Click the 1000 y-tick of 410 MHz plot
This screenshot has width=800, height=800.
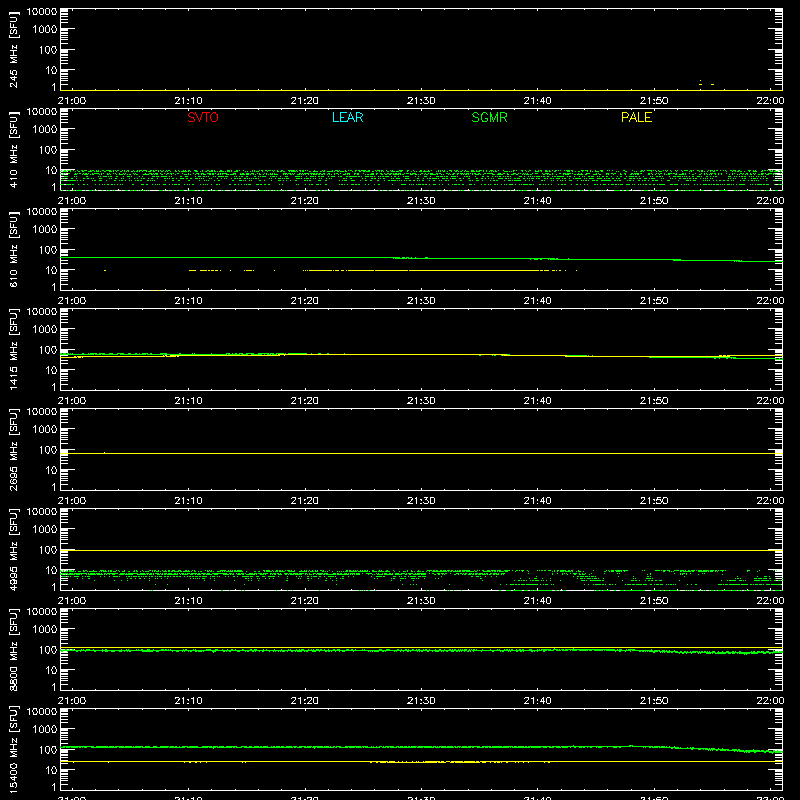(x=45, y=130)
